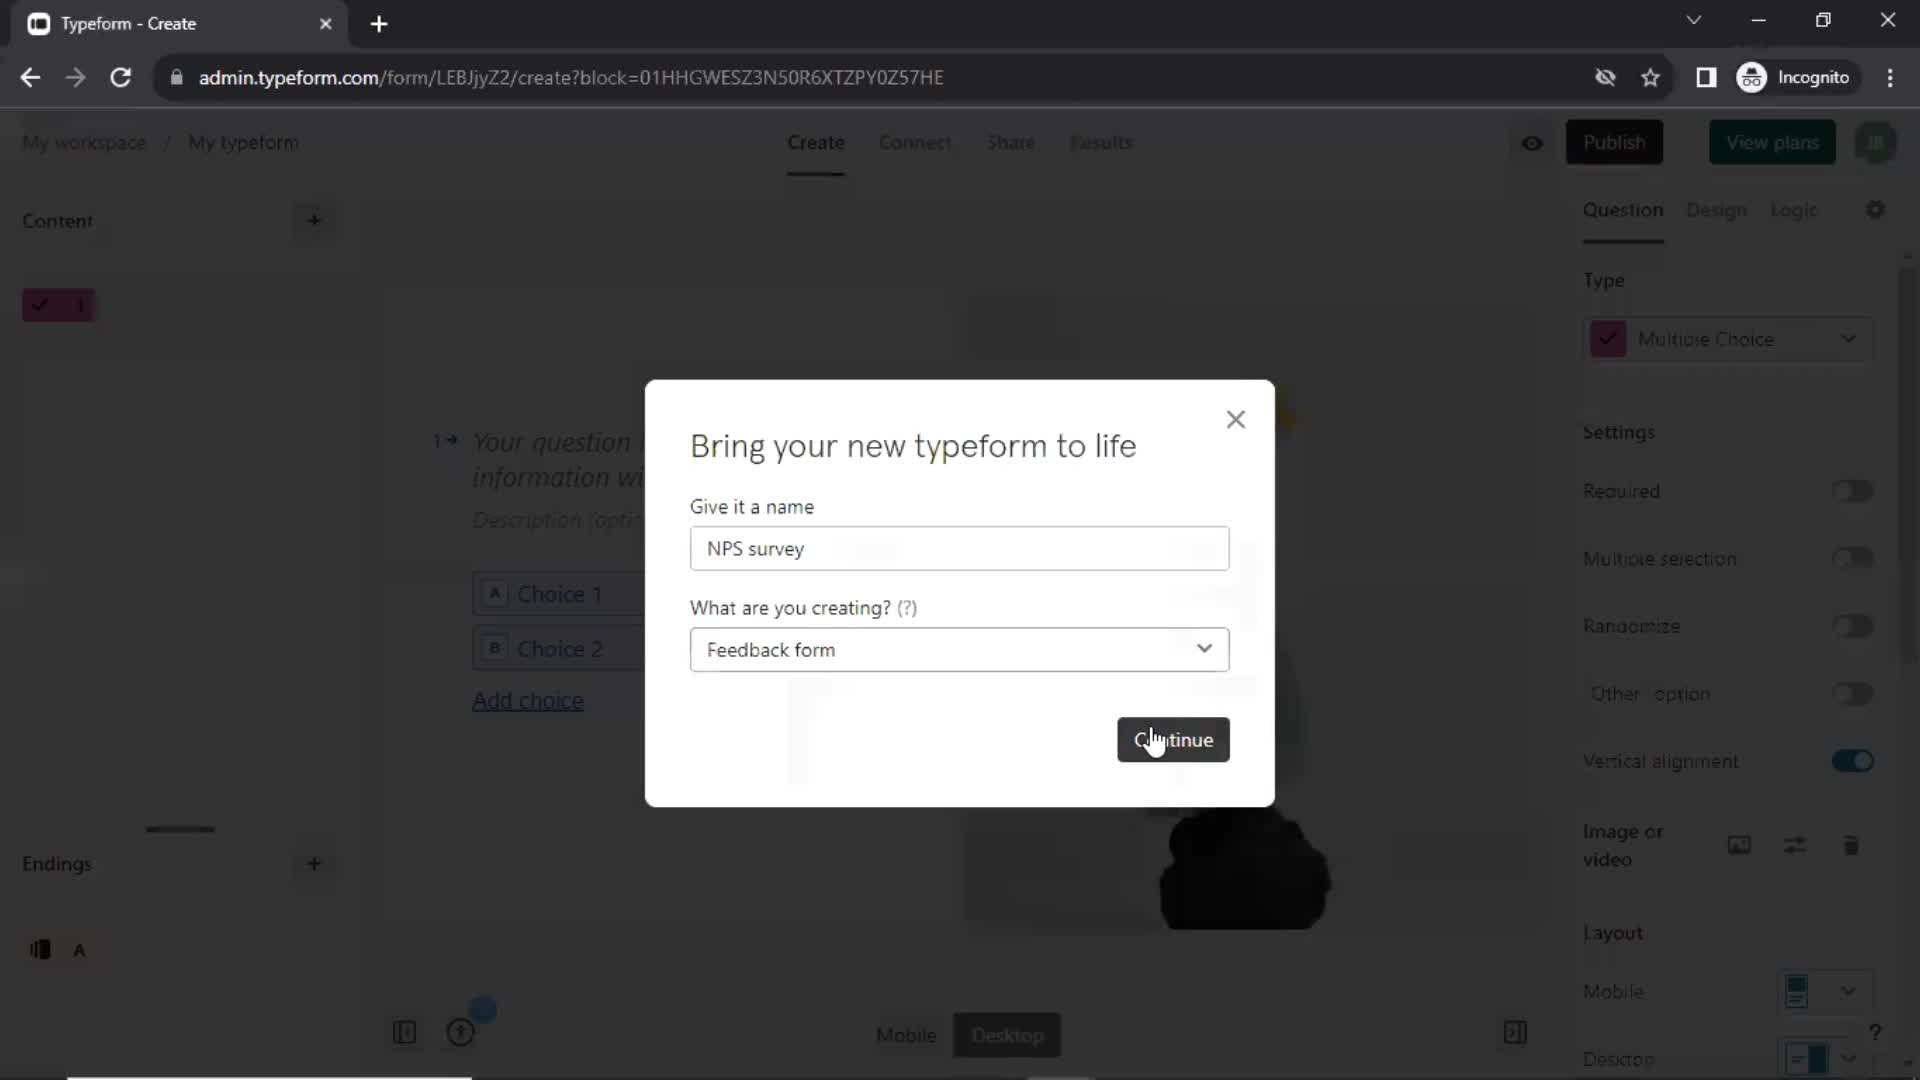Open a new browser tab
This screenshot has height=1080, width=1920.
tap(379, 24)
